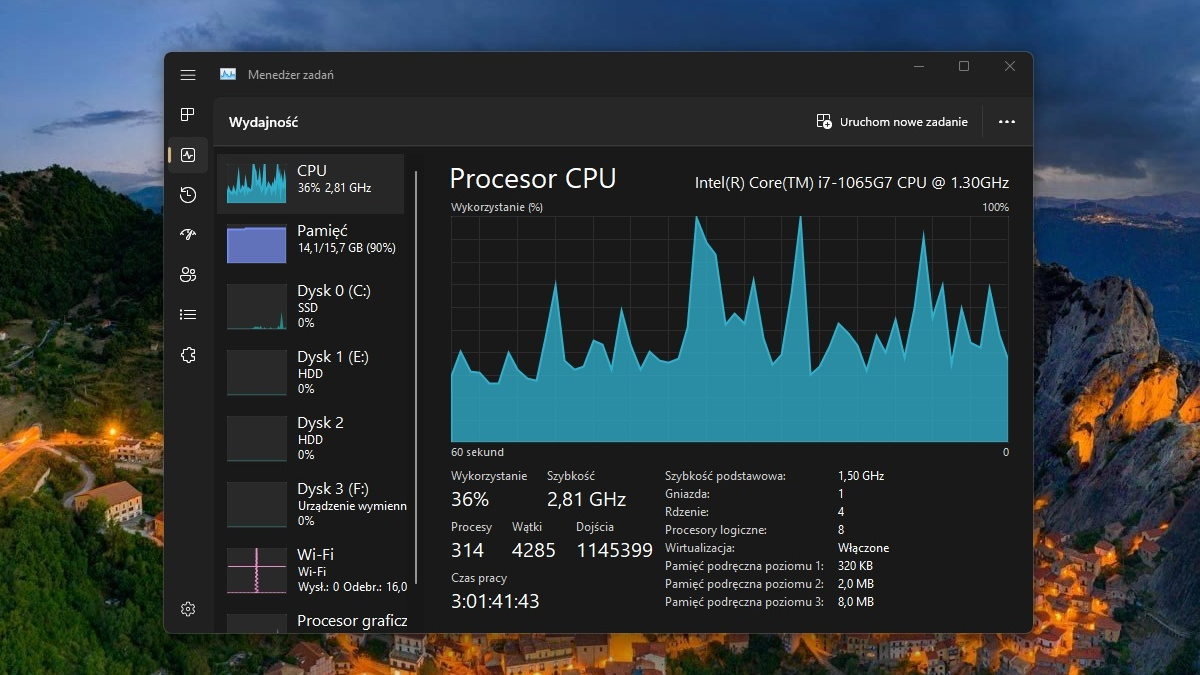Open the Services puzzle icon

(x=188, y=355)
